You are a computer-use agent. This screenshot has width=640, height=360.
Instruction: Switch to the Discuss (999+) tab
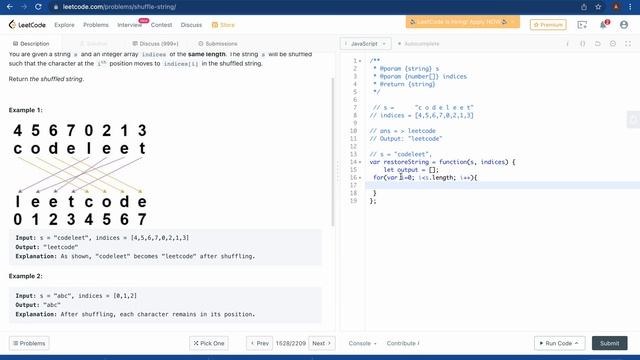(x=156, y=44)
